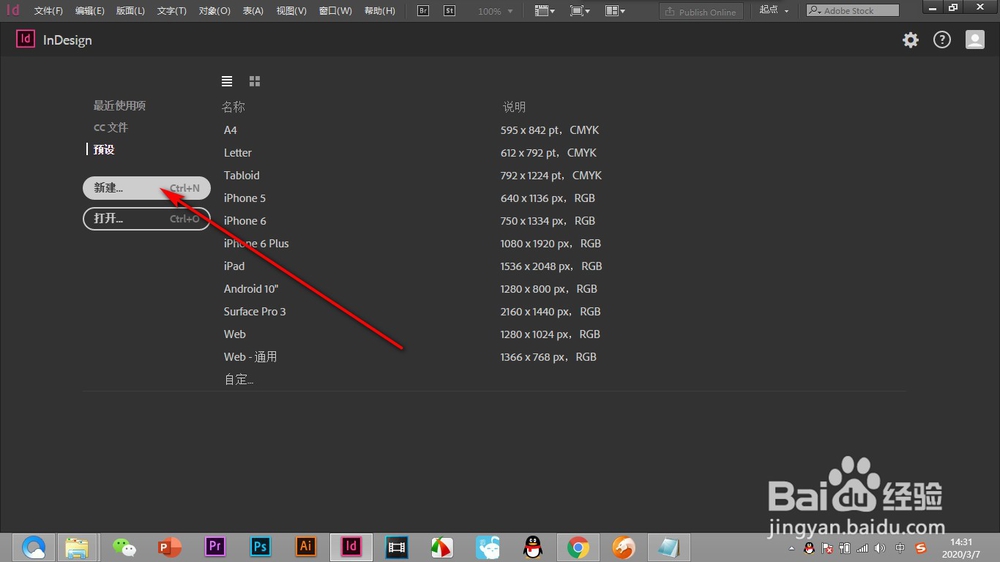Open the user account profile icon

click(974, 40)
